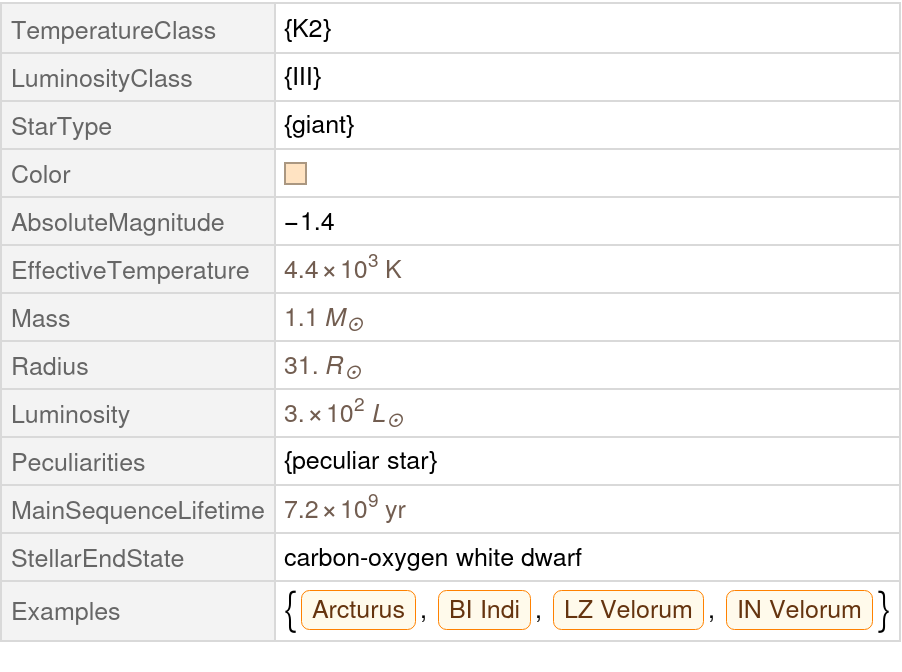902x672 pixels.
Task: Open the Arcturus entity link
Action: point(358,610)
